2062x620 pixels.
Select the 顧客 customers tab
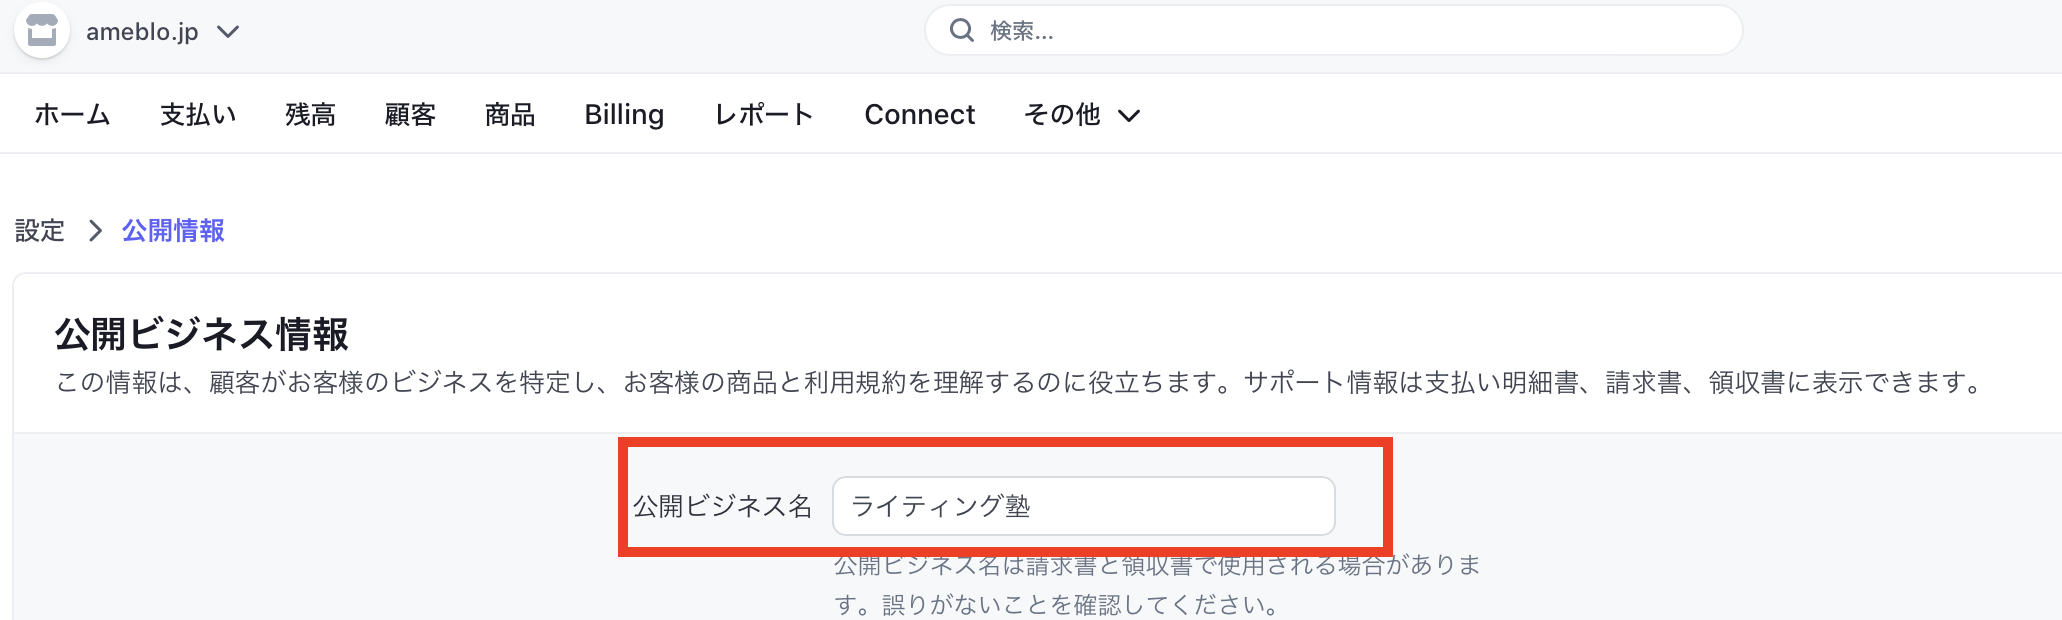click(x=410, y=115)
